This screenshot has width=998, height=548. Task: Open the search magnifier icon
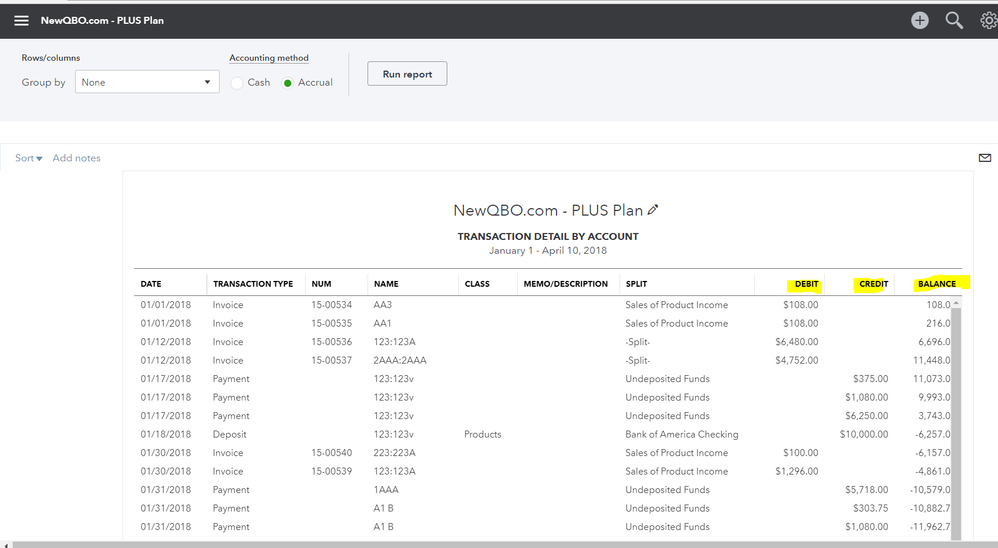click(x=953, y=20)
